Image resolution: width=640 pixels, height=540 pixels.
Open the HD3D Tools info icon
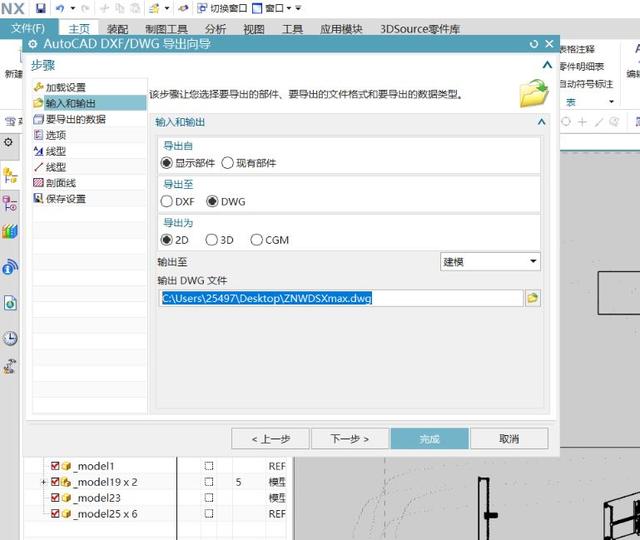(x=10, y=267)
